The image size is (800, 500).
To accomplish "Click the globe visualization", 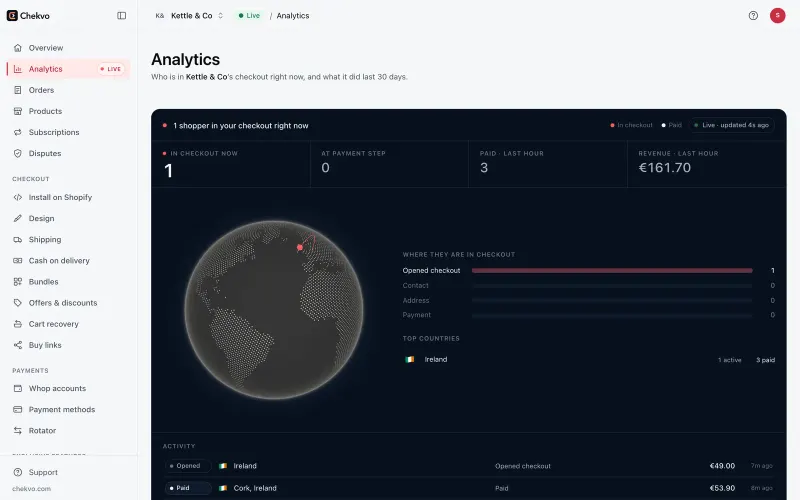I will (x=274, y=310).
